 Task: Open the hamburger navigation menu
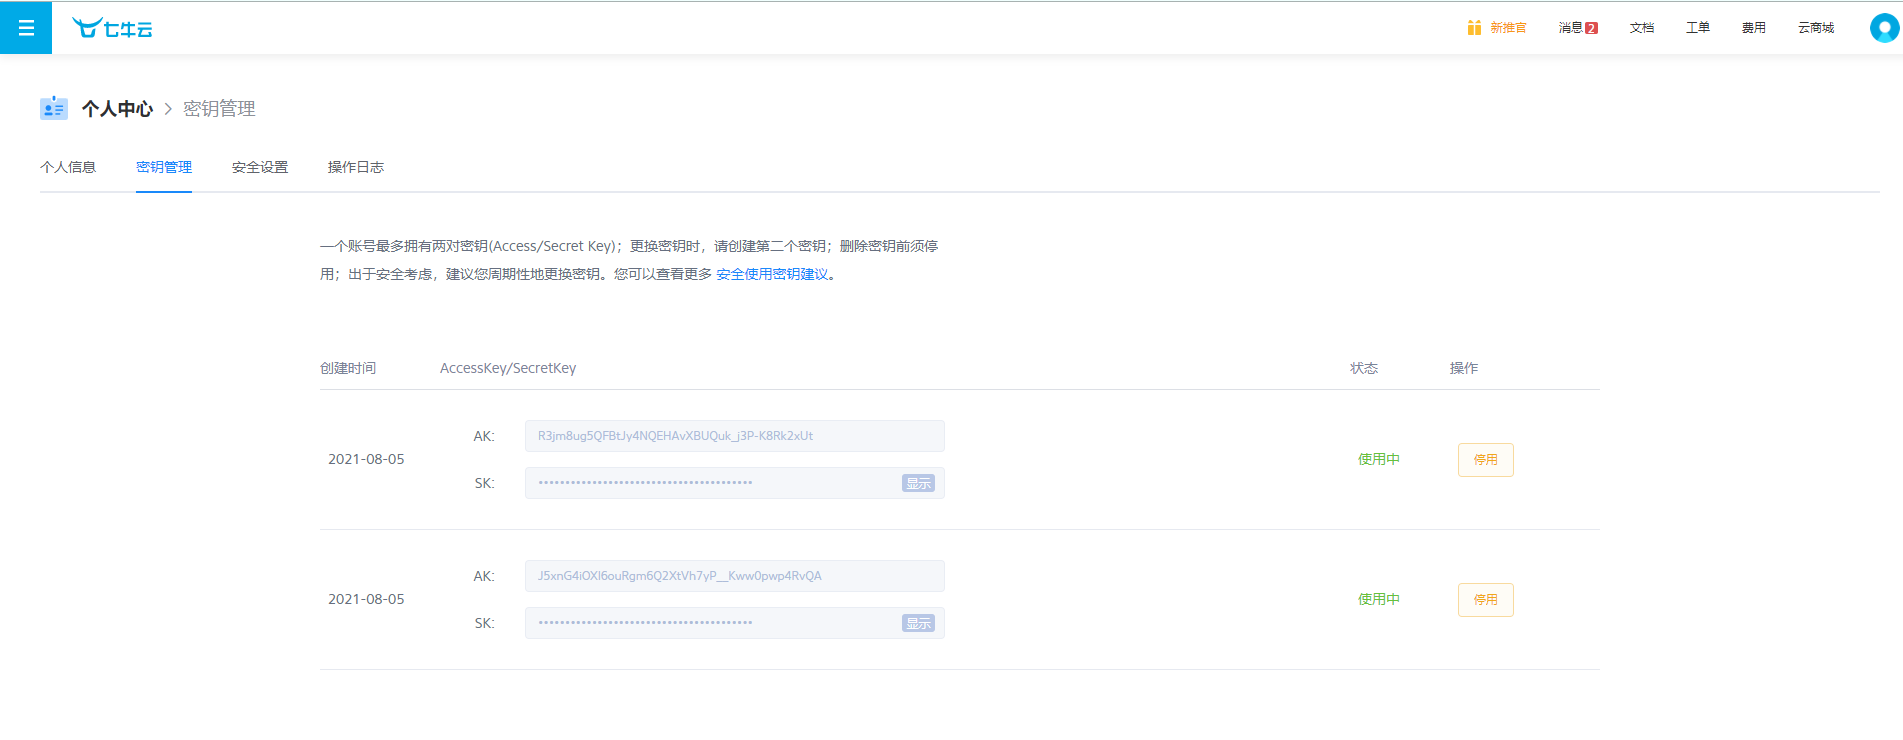pyautogui.click(x=26, y=28)
